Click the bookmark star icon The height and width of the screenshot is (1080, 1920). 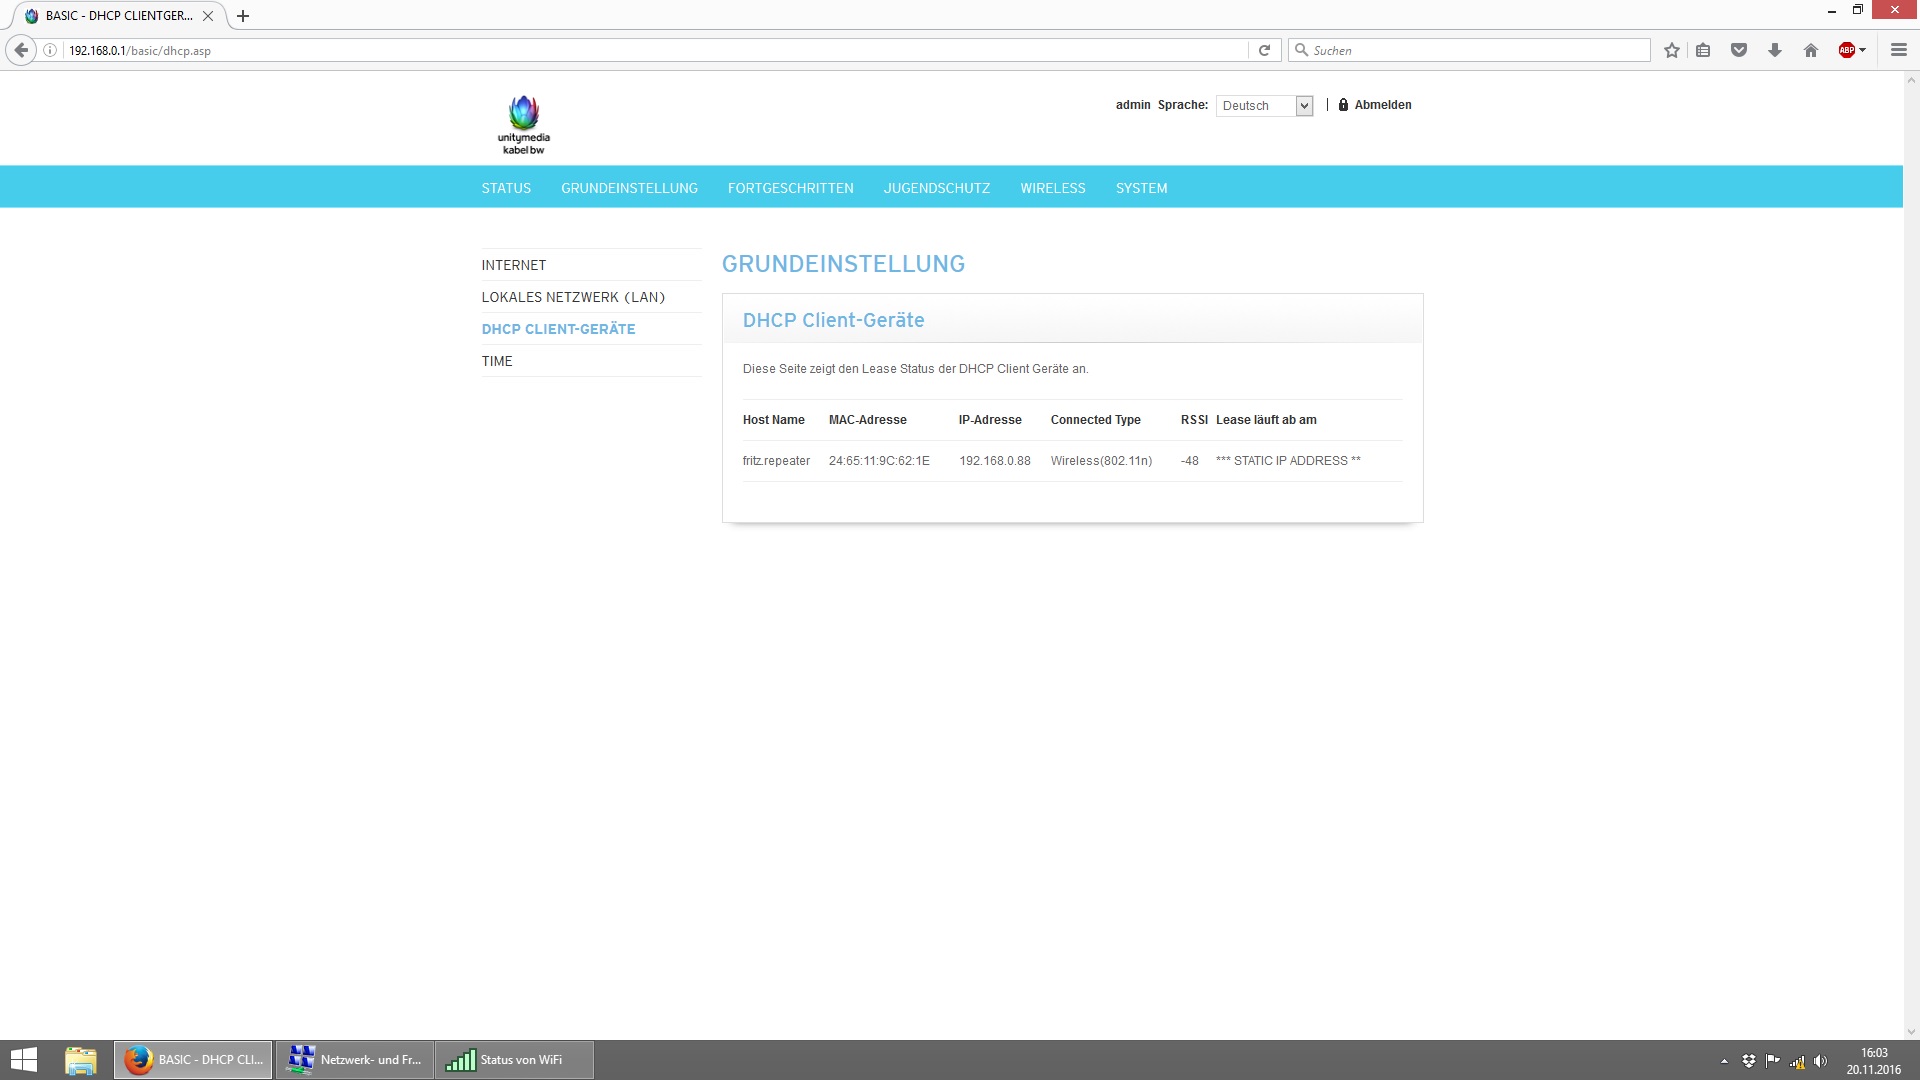coord(1671,50)
